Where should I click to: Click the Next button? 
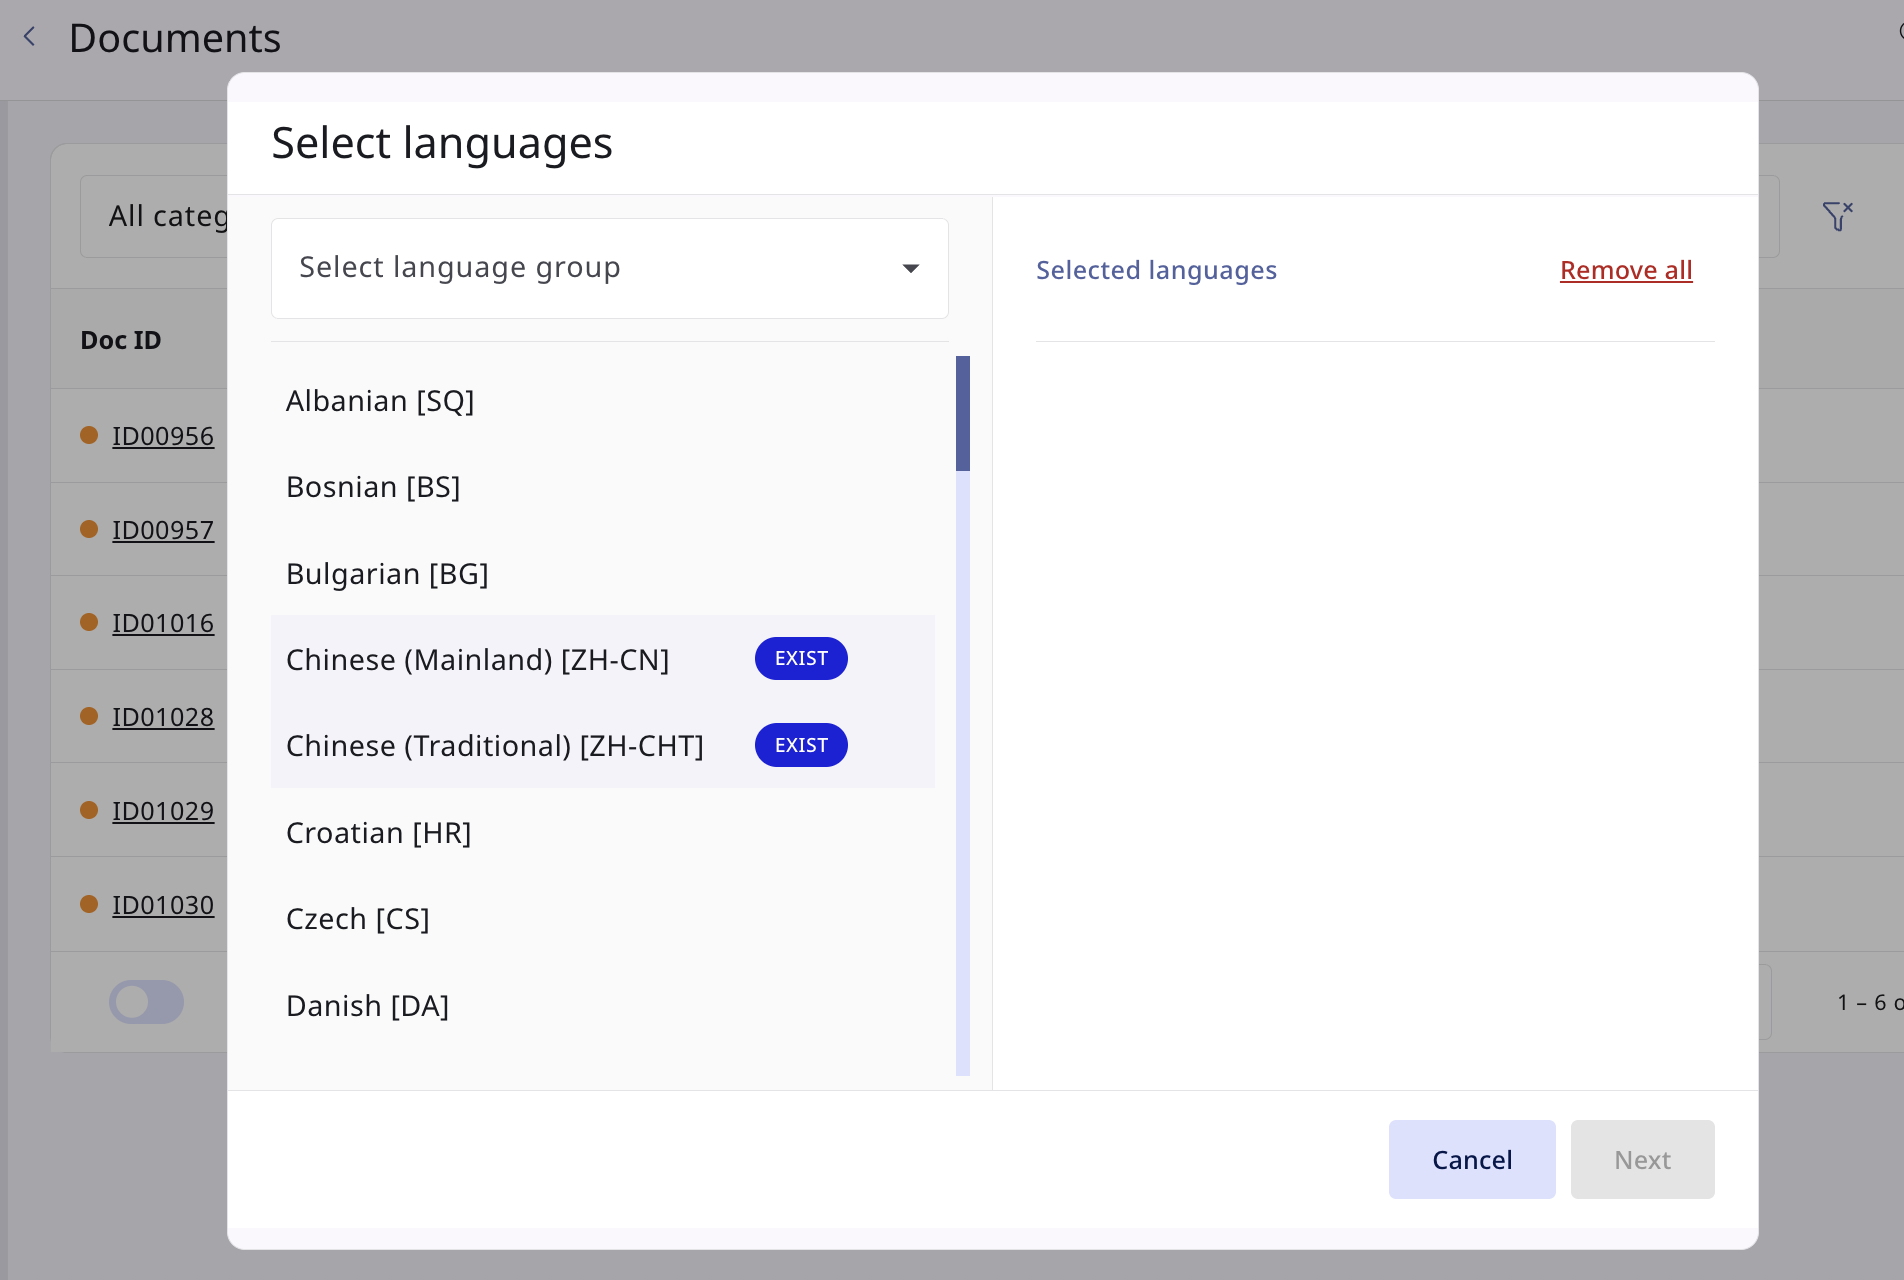coord(1642,1160)
